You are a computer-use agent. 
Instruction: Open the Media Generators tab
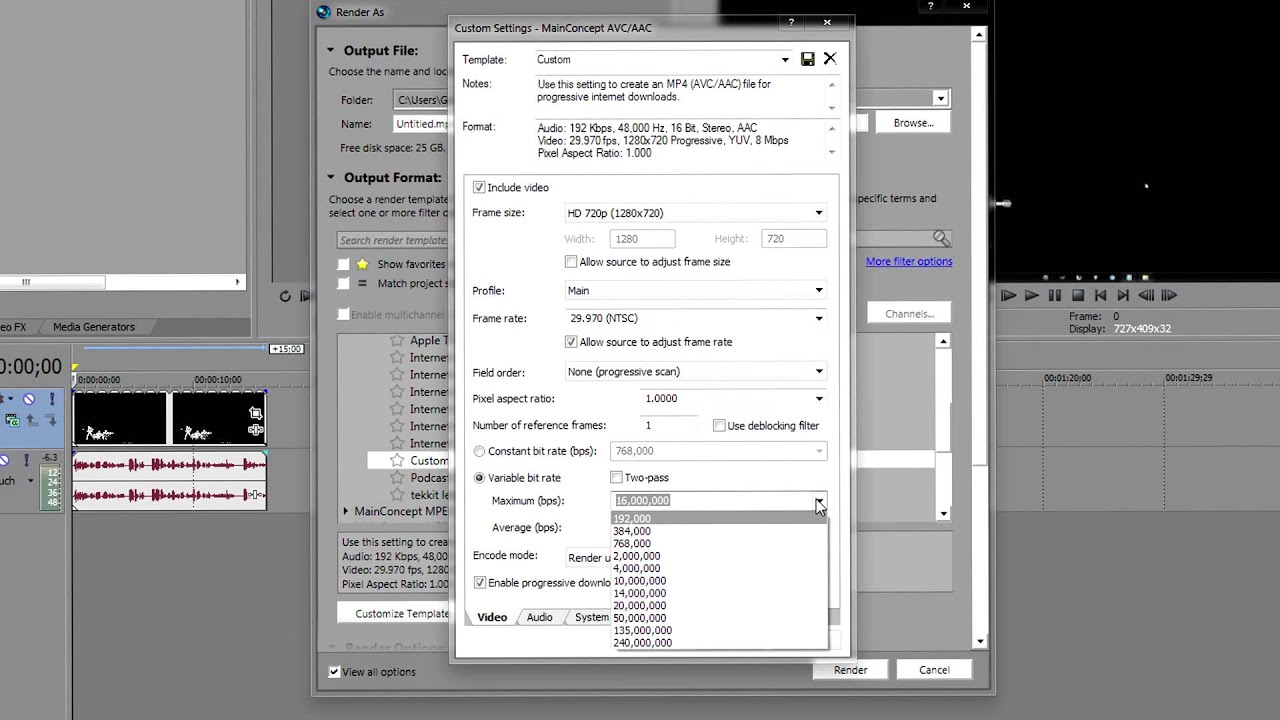(94, 327)
